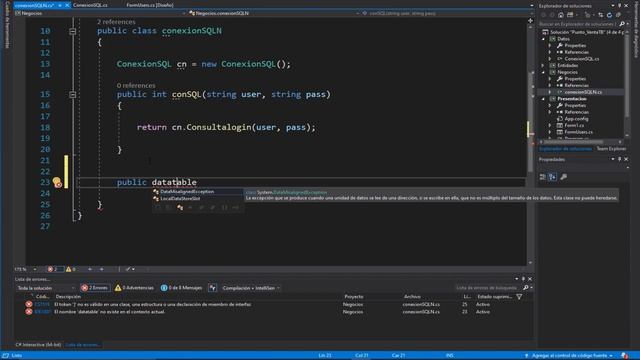
Task: Pin the Solution Explorer panel
Action: coord(619,6)
